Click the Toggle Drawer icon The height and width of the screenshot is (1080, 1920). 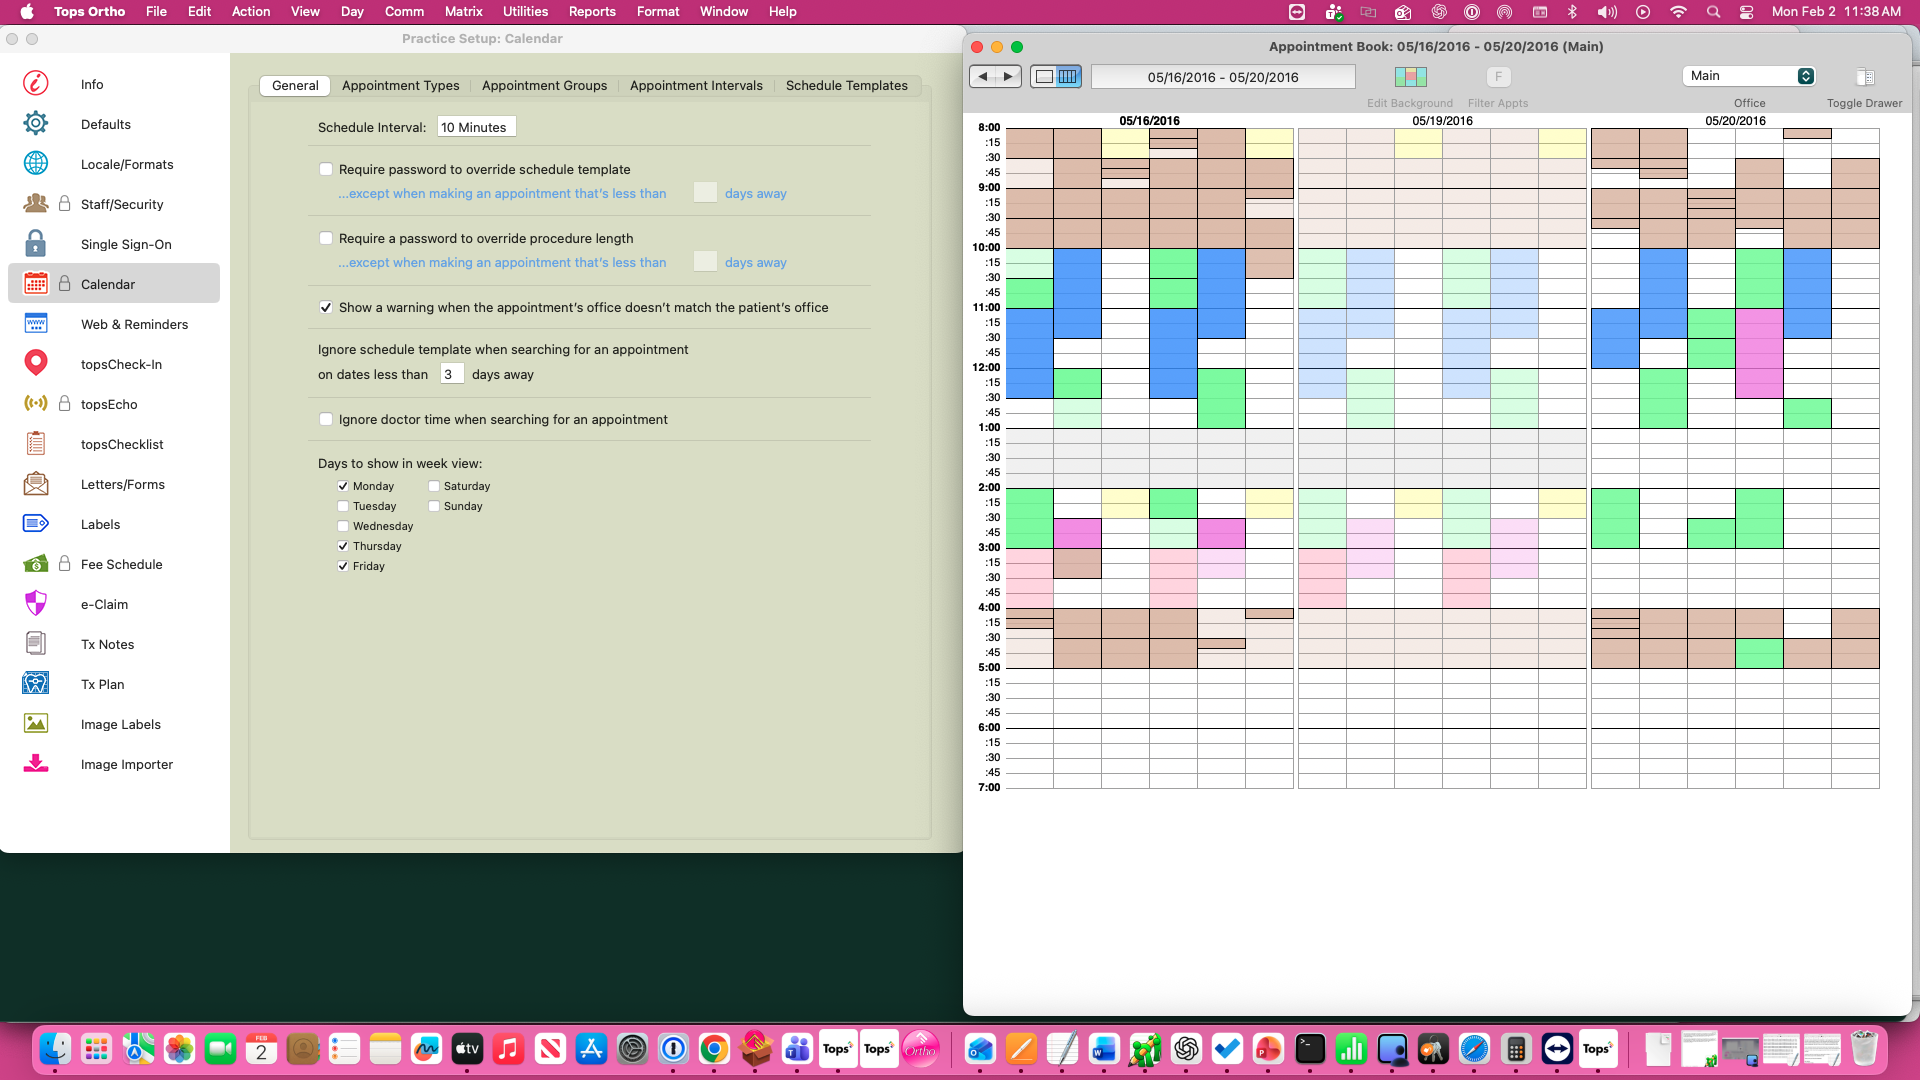click(x=1864, y=77)
